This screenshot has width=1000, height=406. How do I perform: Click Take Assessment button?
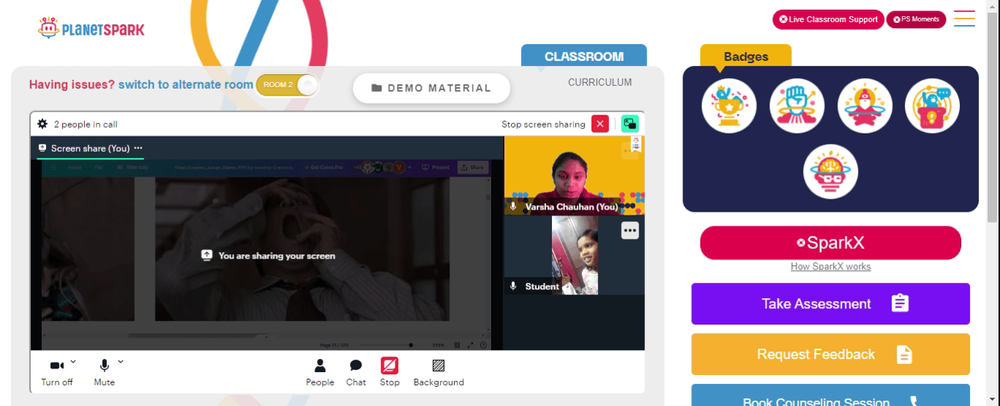click(830, 303)
